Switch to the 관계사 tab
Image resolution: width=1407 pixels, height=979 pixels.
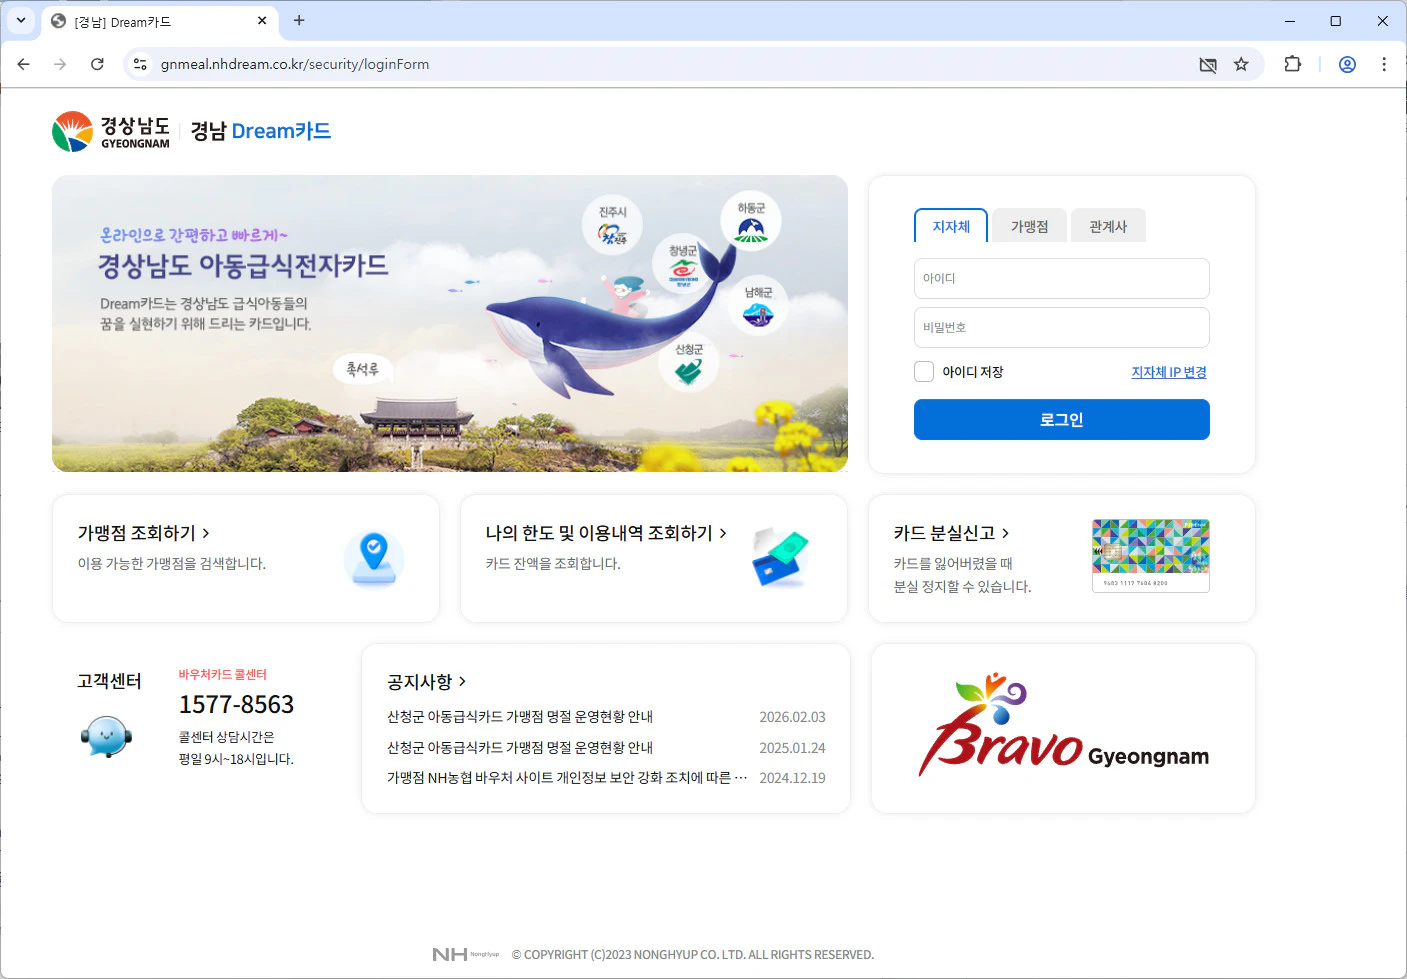1108,226
